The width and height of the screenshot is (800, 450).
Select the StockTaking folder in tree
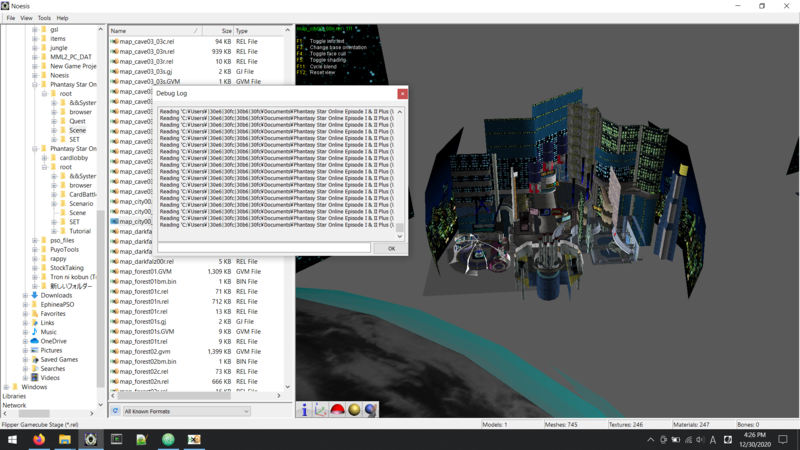(x=67, y=268)
